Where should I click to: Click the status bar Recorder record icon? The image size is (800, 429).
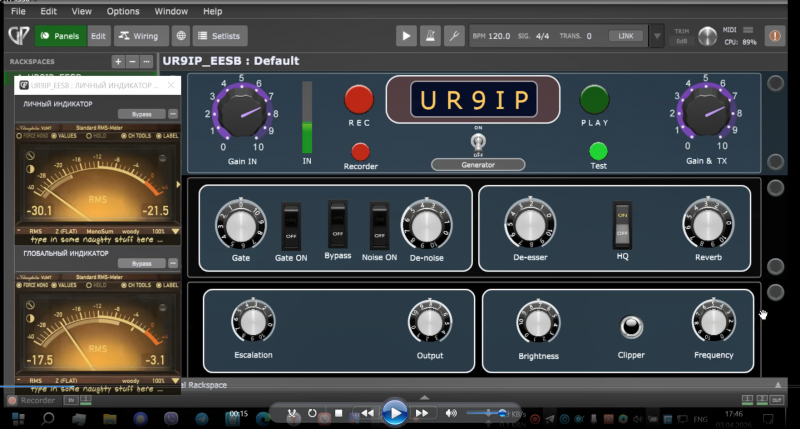pos(12,400)
